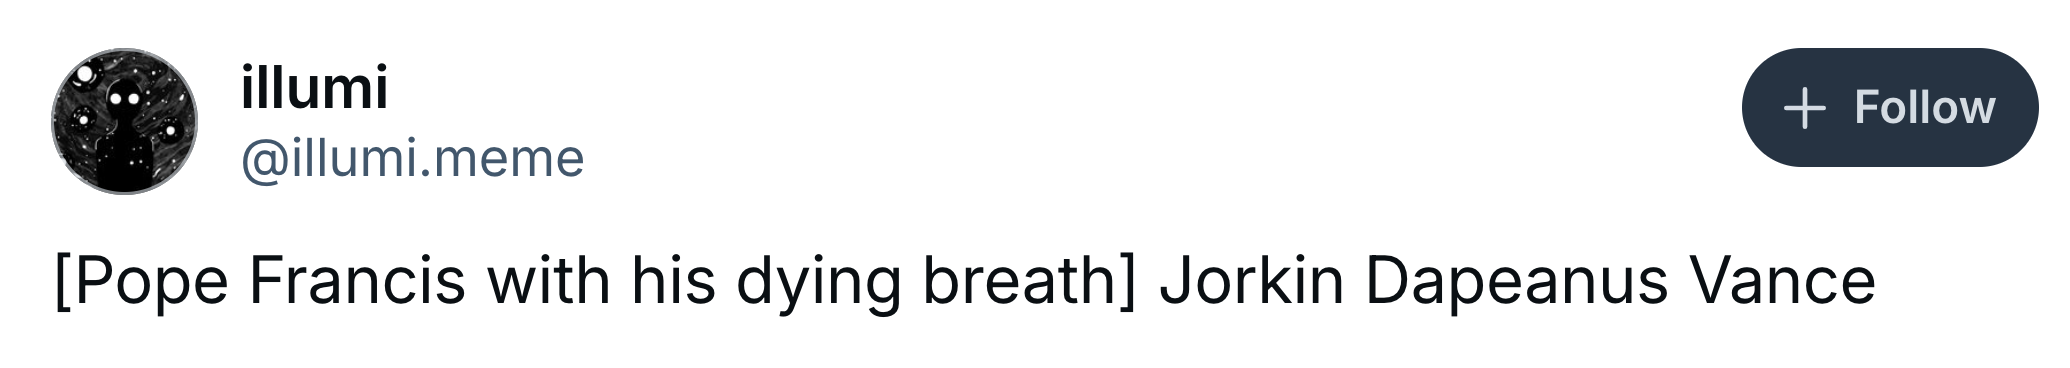
Task: Click the word "Vance" in the post
Action: (1782, 280)
